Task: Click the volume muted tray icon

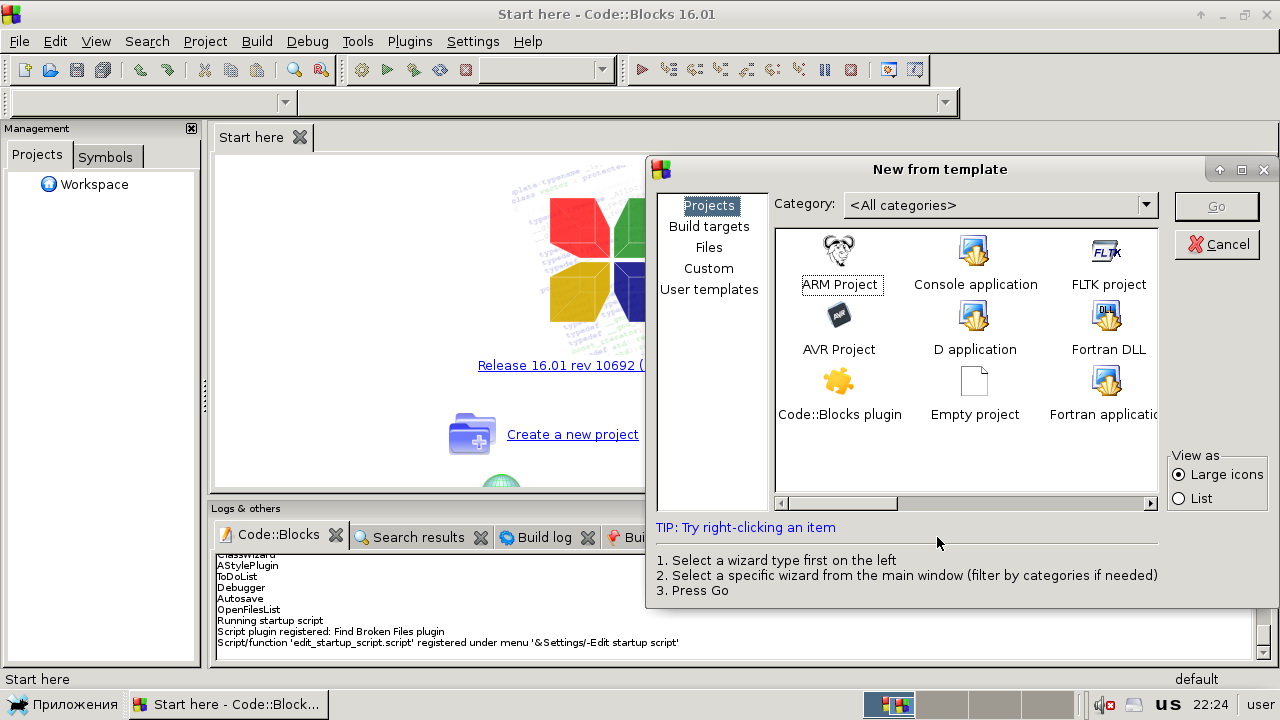Action: pyautogui.click(x=1104, y=704)
